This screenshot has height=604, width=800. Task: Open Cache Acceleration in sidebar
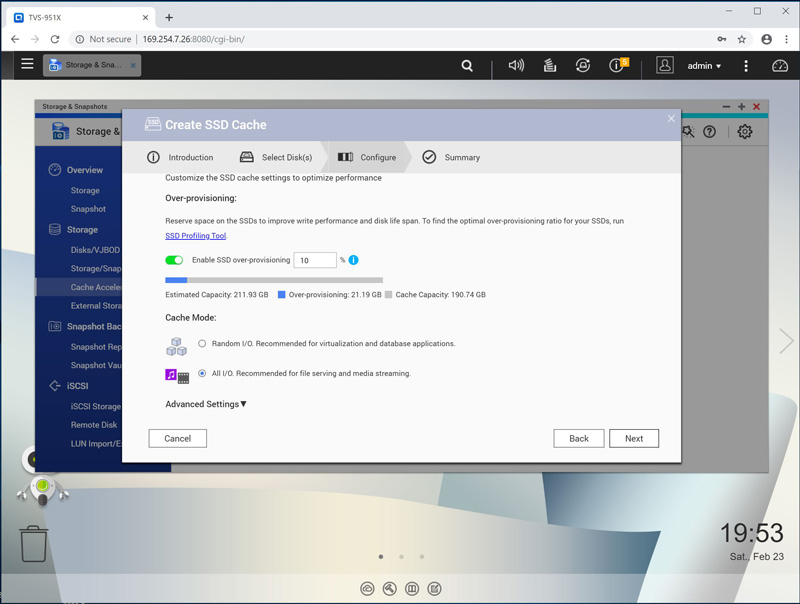click(x=95, y=287)
